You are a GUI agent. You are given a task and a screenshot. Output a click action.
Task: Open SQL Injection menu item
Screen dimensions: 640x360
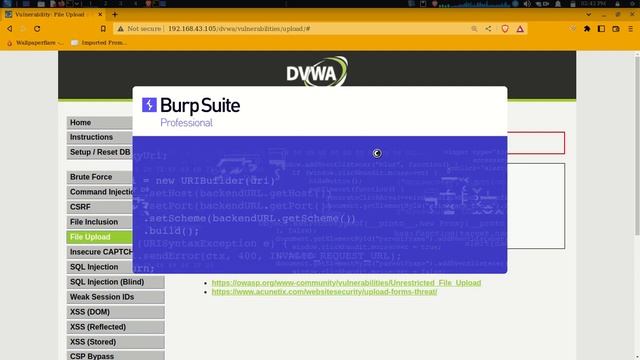click(x=100, y=267)
